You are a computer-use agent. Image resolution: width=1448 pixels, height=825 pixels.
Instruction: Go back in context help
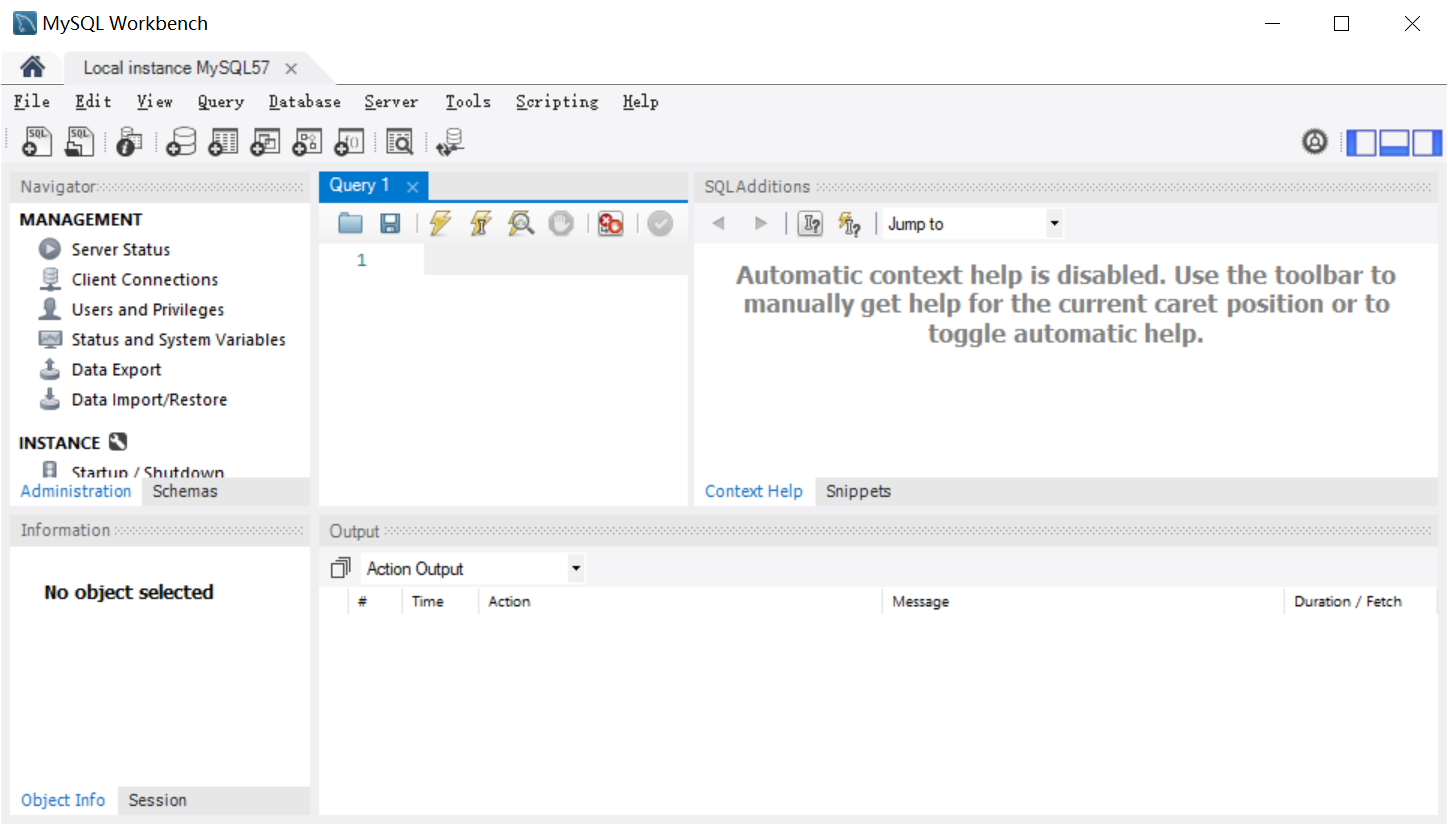click(x=718, y=224)
